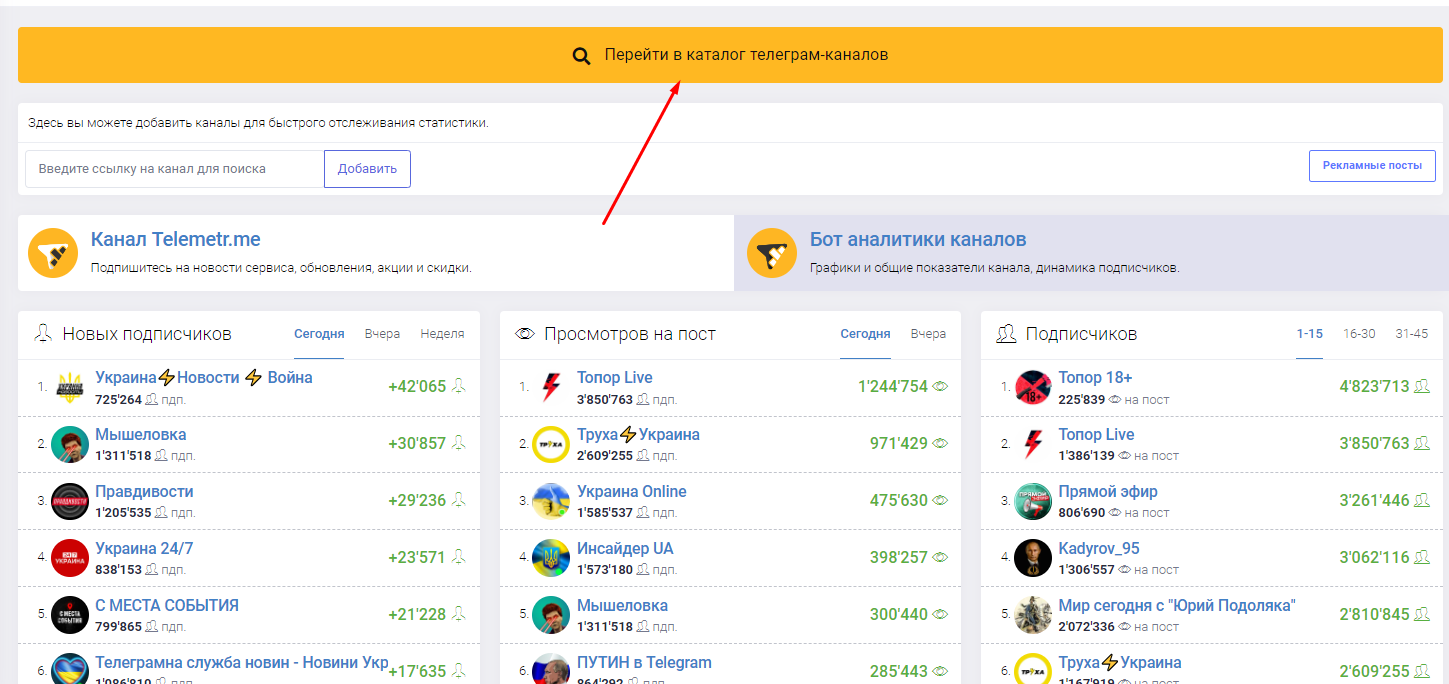Open Украина Online channel name link
The height and width of the screenshot is (684, 1449).
click(632, 491)
